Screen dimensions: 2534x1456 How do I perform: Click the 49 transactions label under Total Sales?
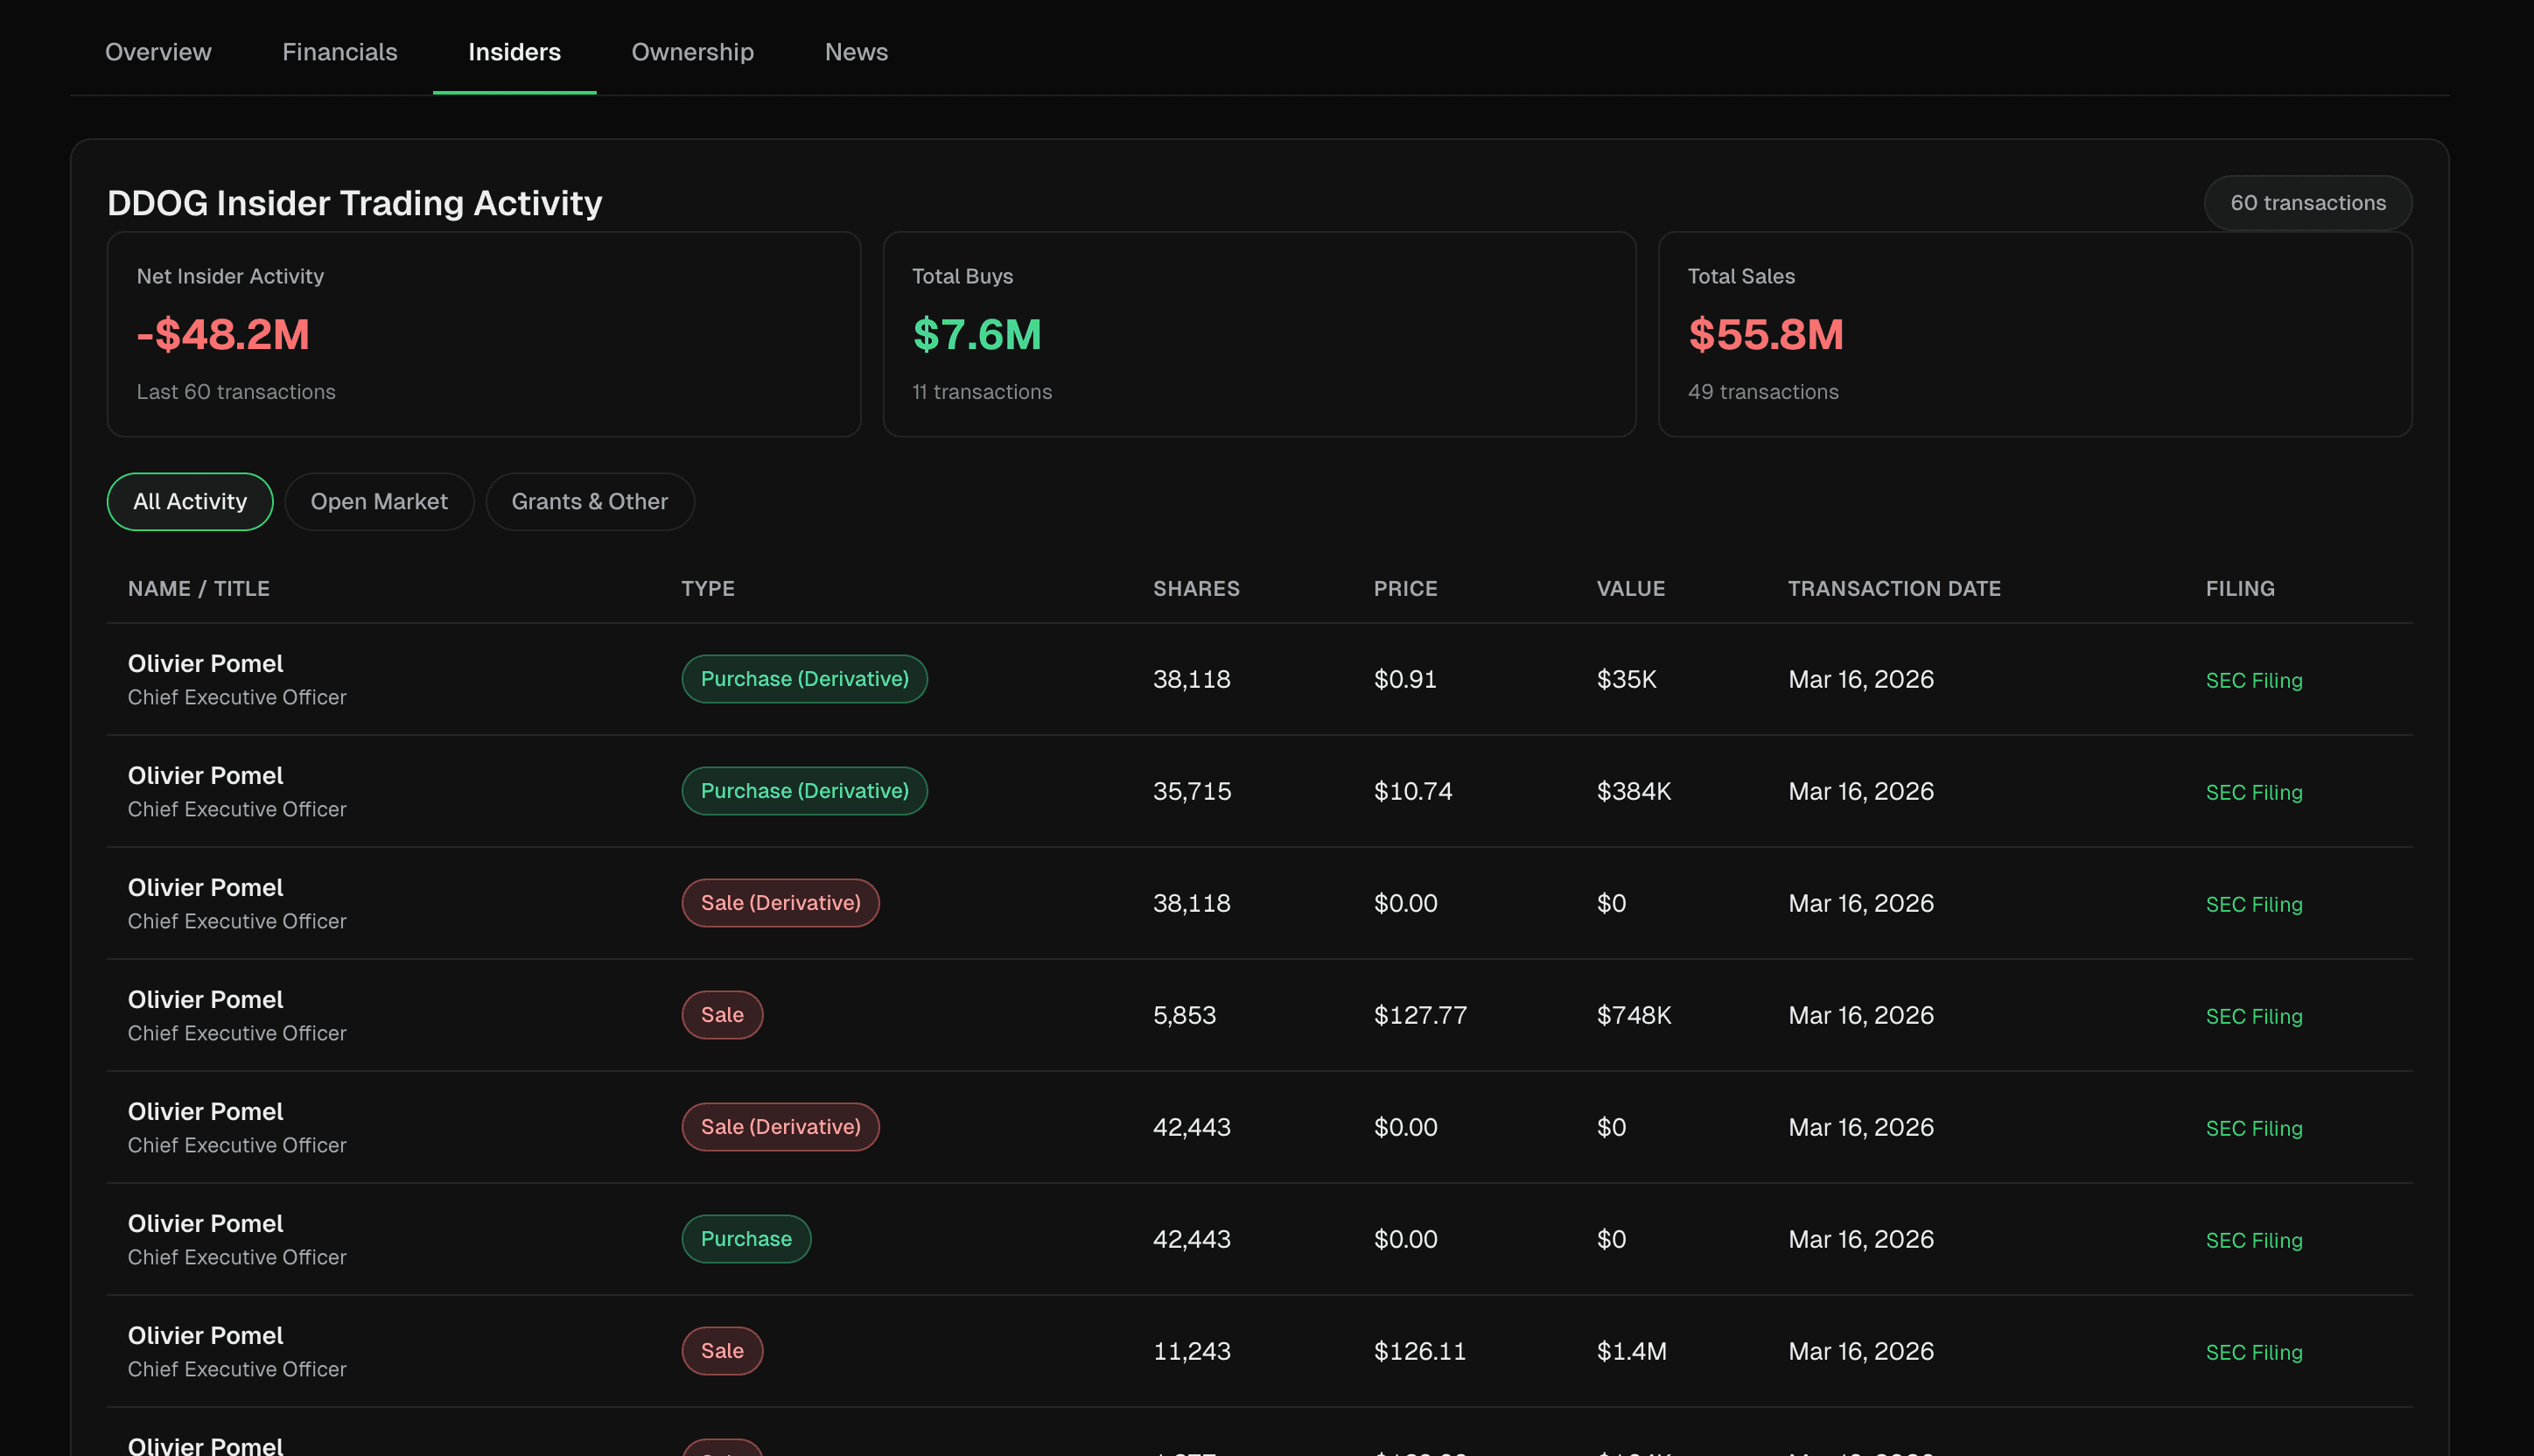click(x=1763, y=392)
